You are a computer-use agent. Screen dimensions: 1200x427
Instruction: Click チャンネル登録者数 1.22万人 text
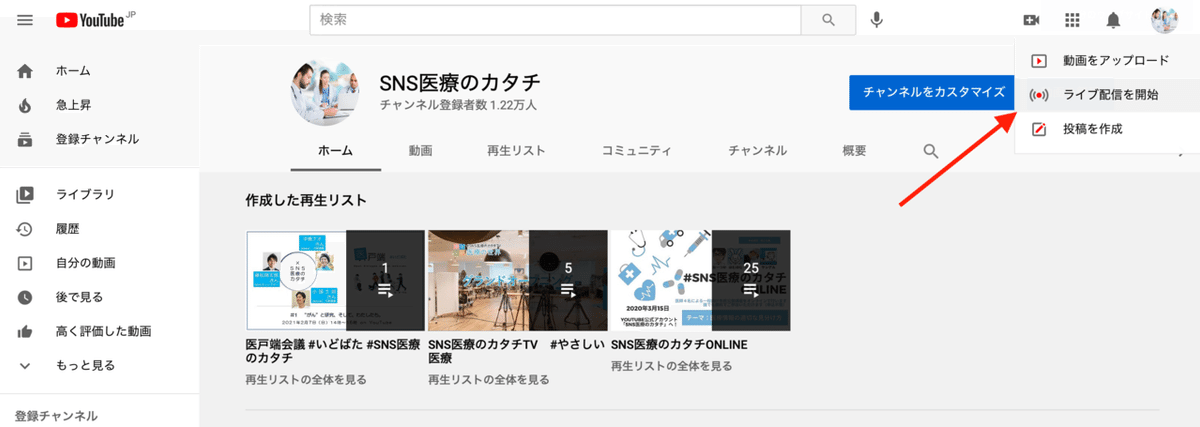[459, 105]
